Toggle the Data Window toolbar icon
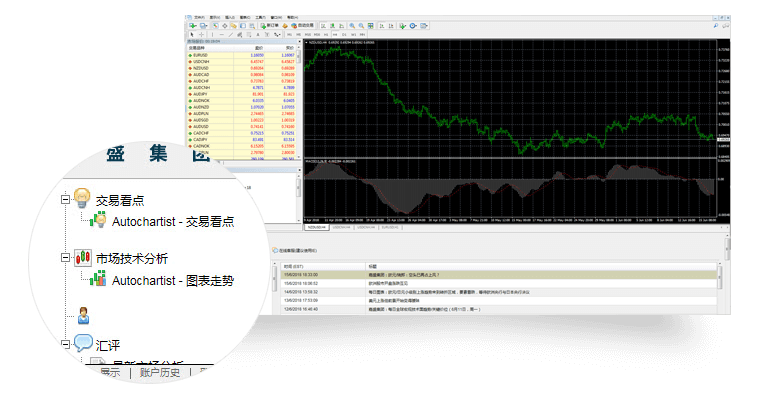The image size is (770, 400). (x=225, y=26)
